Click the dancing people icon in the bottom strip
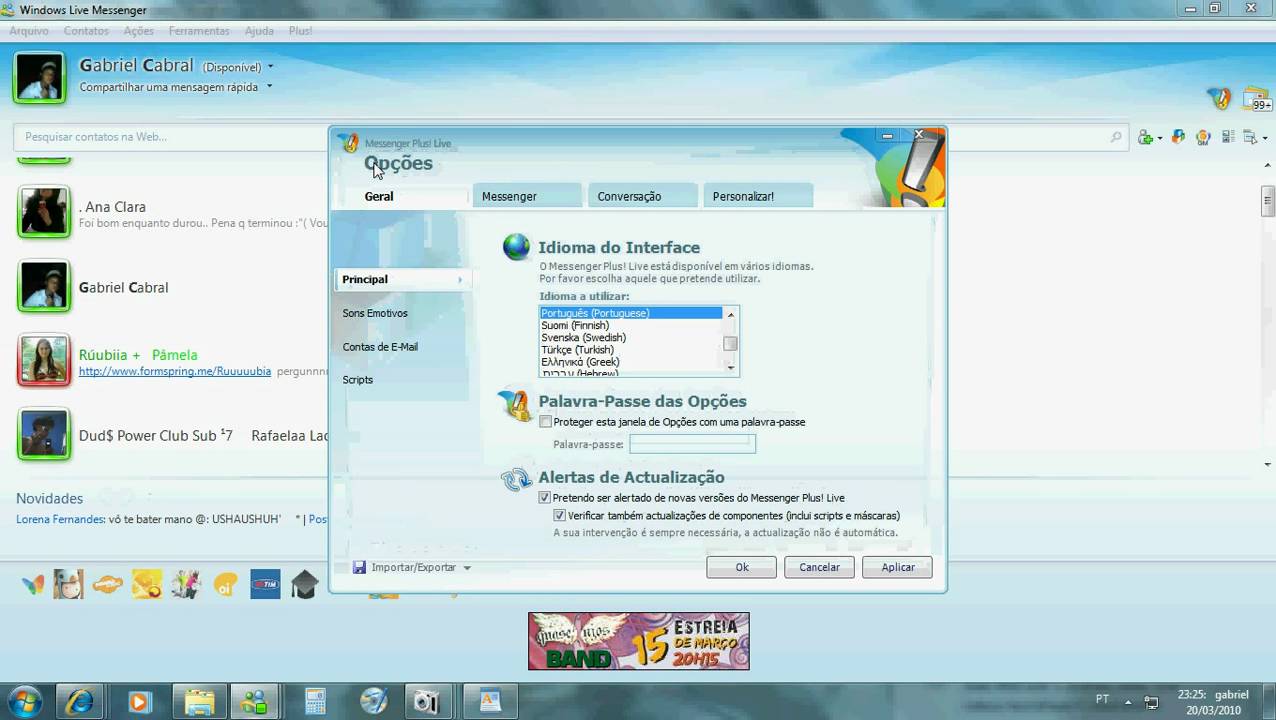This screenshot has height=720, width=1276. [x=186, y=584]
